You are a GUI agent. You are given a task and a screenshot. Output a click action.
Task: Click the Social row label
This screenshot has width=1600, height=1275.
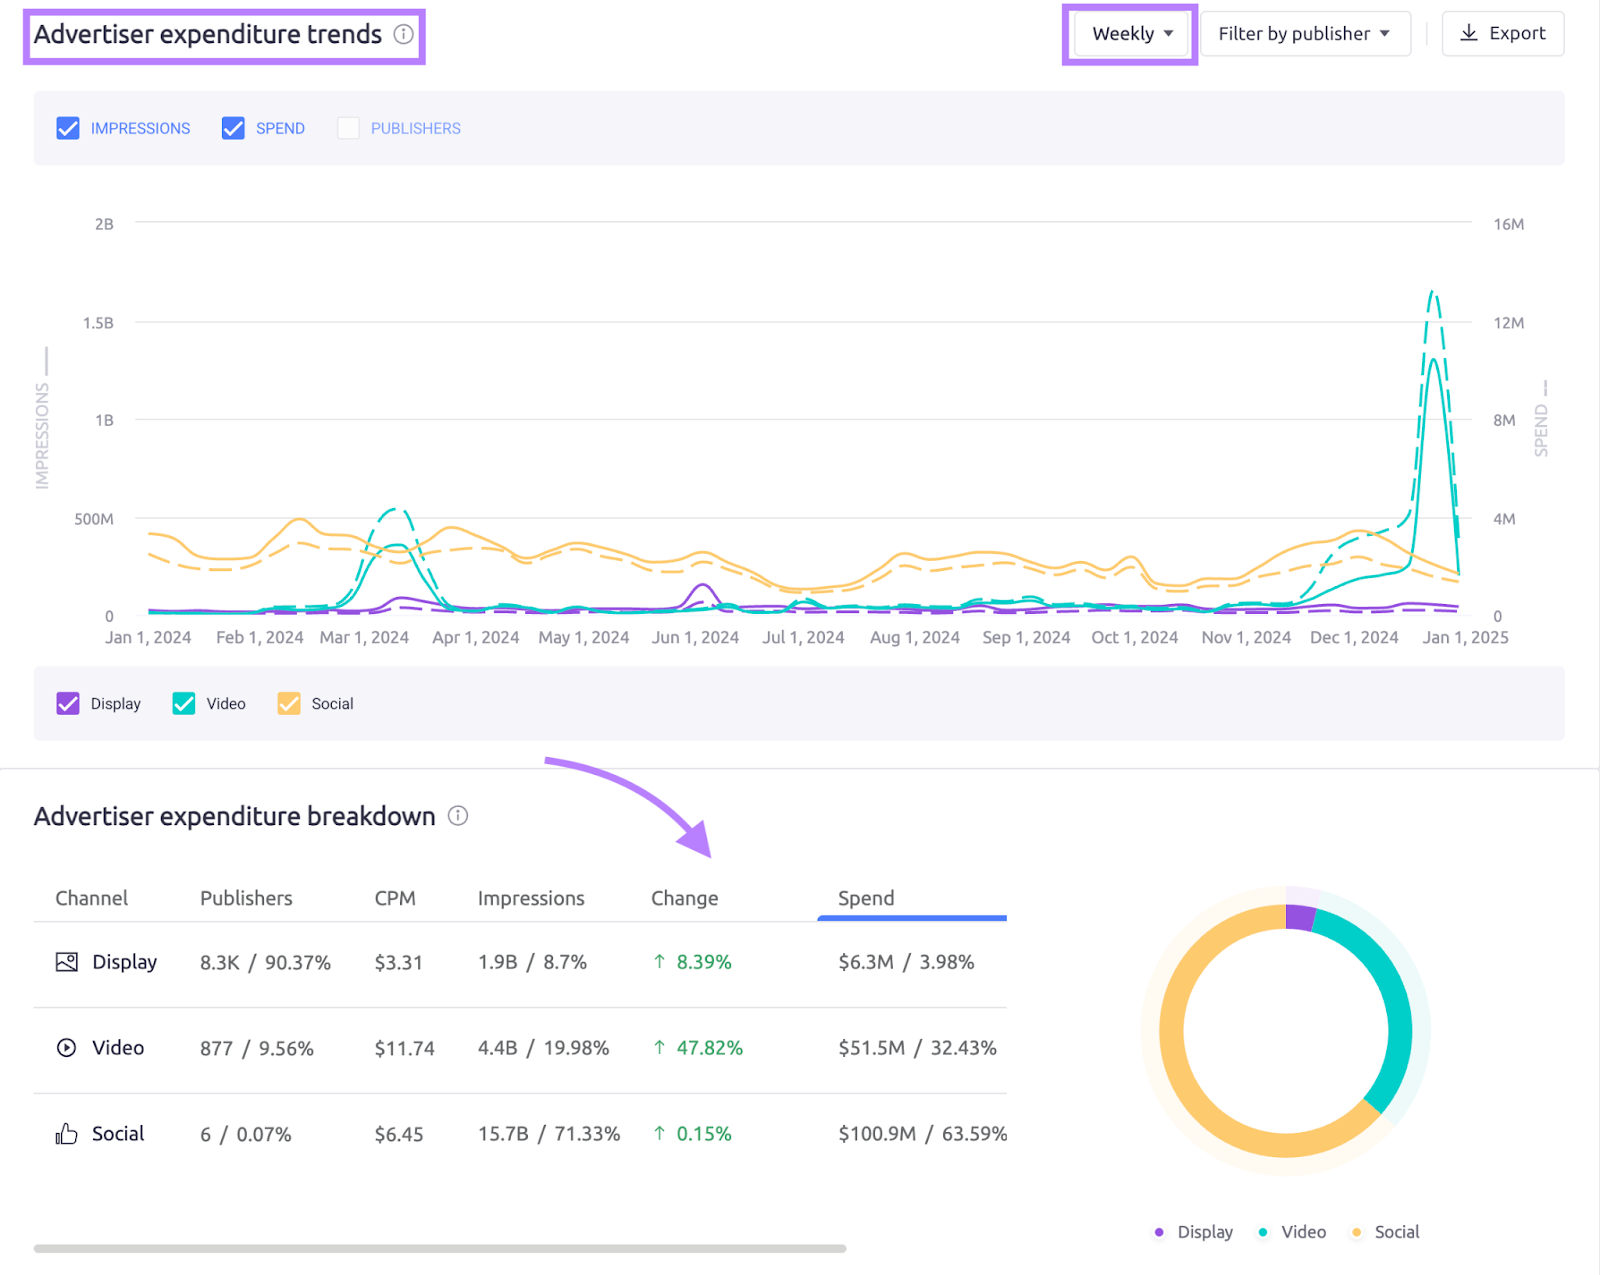point(118,1134)
